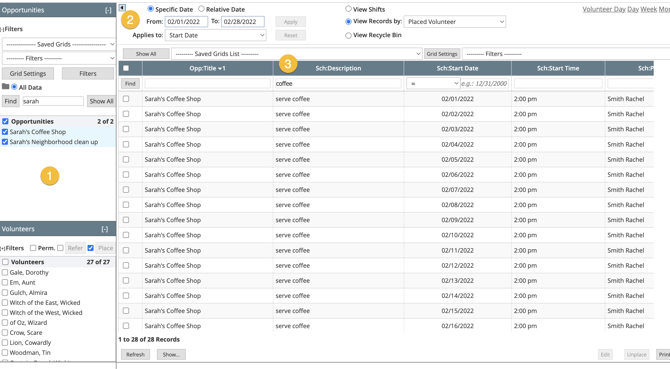Sort by the Sch:Description column header
Viewport: 670px width, 369px height.
pos(338,68)
